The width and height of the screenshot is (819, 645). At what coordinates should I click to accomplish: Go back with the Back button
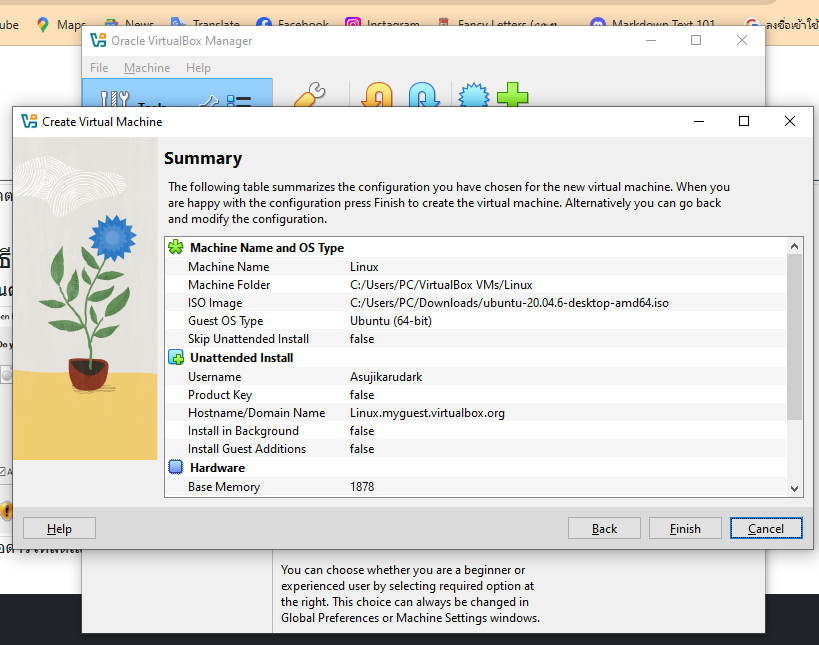(604, 528)
